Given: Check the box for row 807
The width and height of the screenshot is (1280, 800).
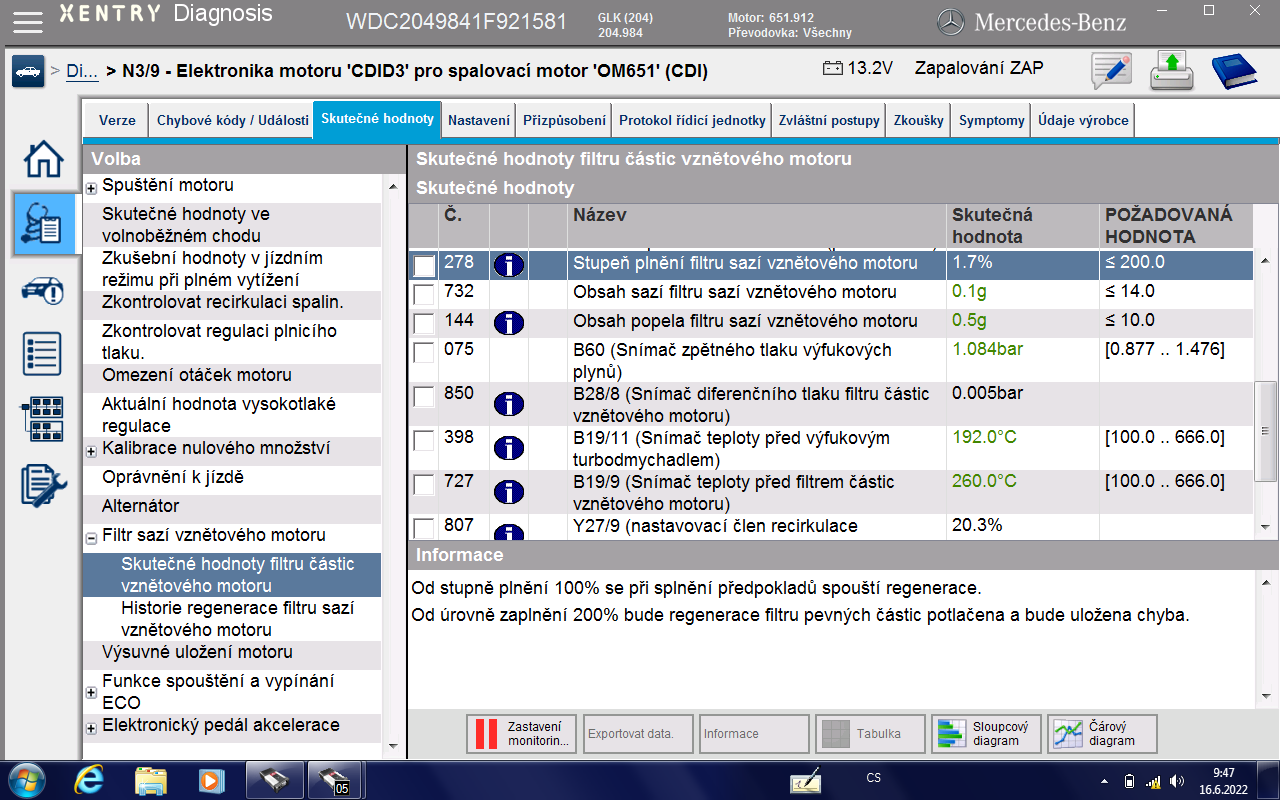Looking at the screenshot, I should pyautogui.click(x=424, y=528).
